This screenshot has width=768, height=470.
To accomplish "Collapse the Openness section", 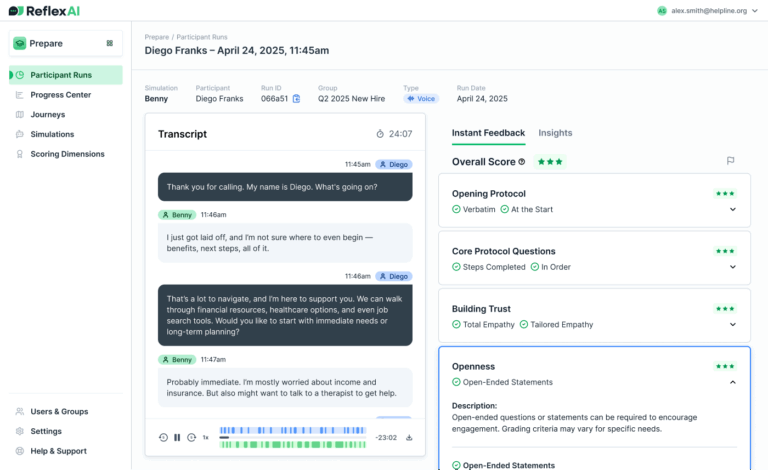I will pyautogui.click(x=732, y=382).
